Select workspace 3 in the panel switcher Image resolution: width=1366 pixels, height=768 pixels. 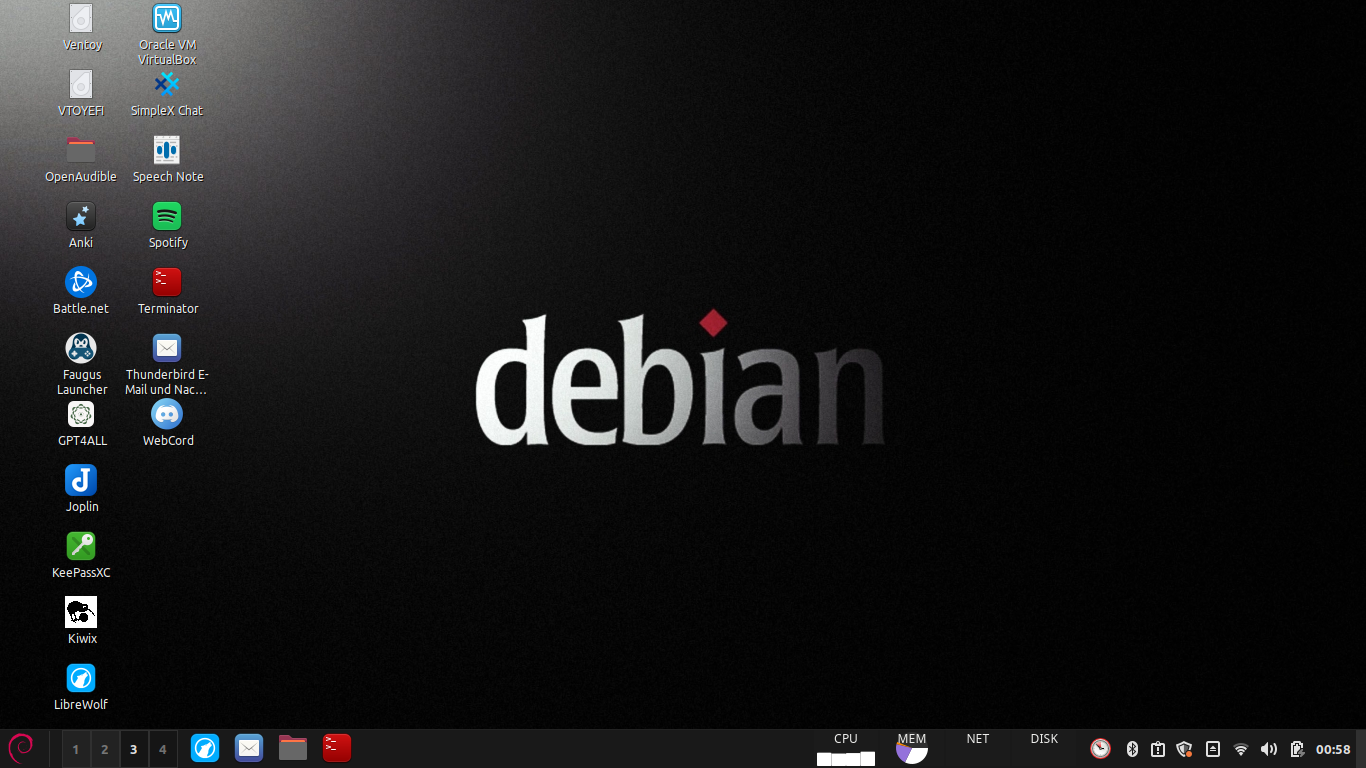pos(133,749)
